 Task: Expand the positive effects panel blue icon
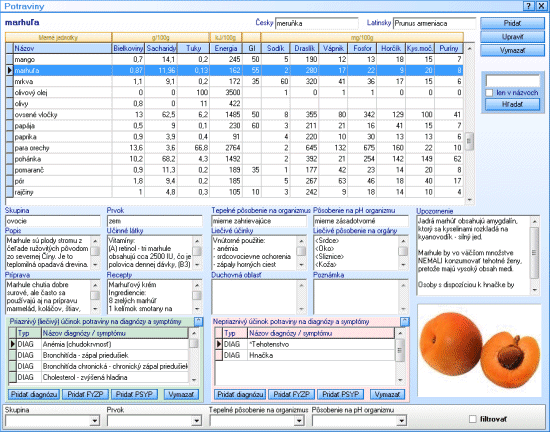click(198, 322)
